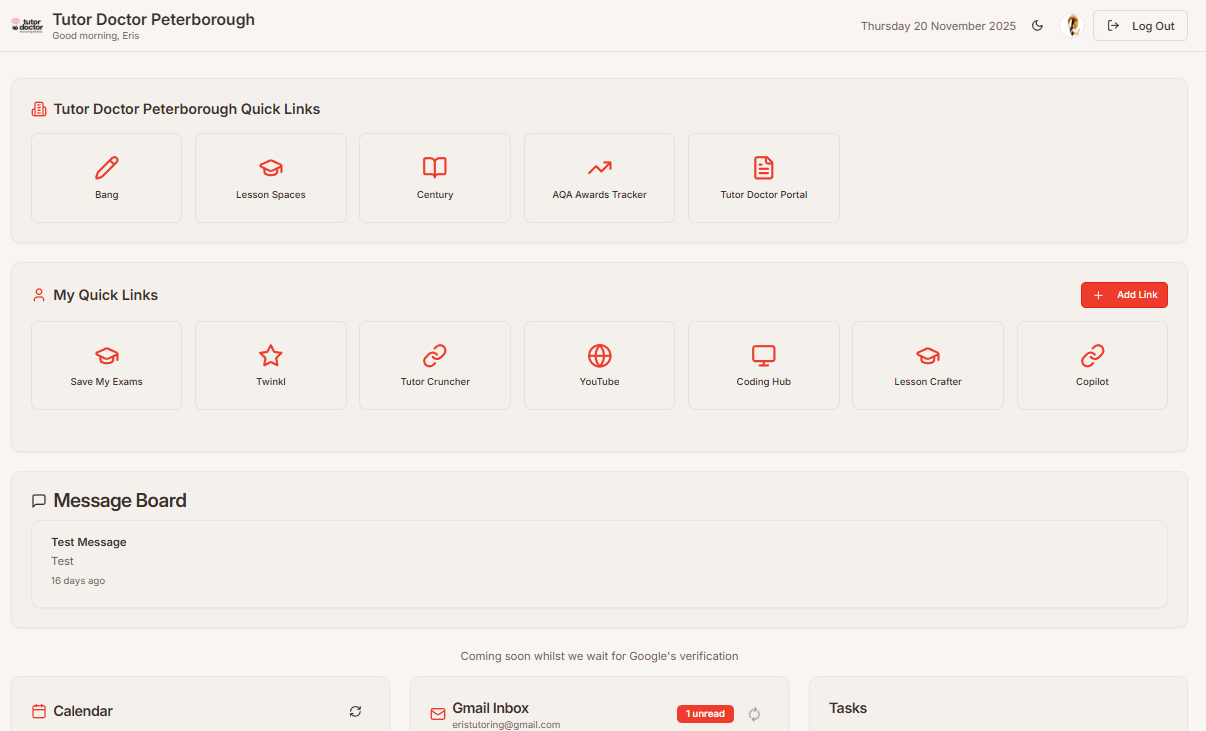The width and height of the screenshot is (1206, 731).
Task: Open the Tutor Doctor Portal
Action: [x=763, y=177]
